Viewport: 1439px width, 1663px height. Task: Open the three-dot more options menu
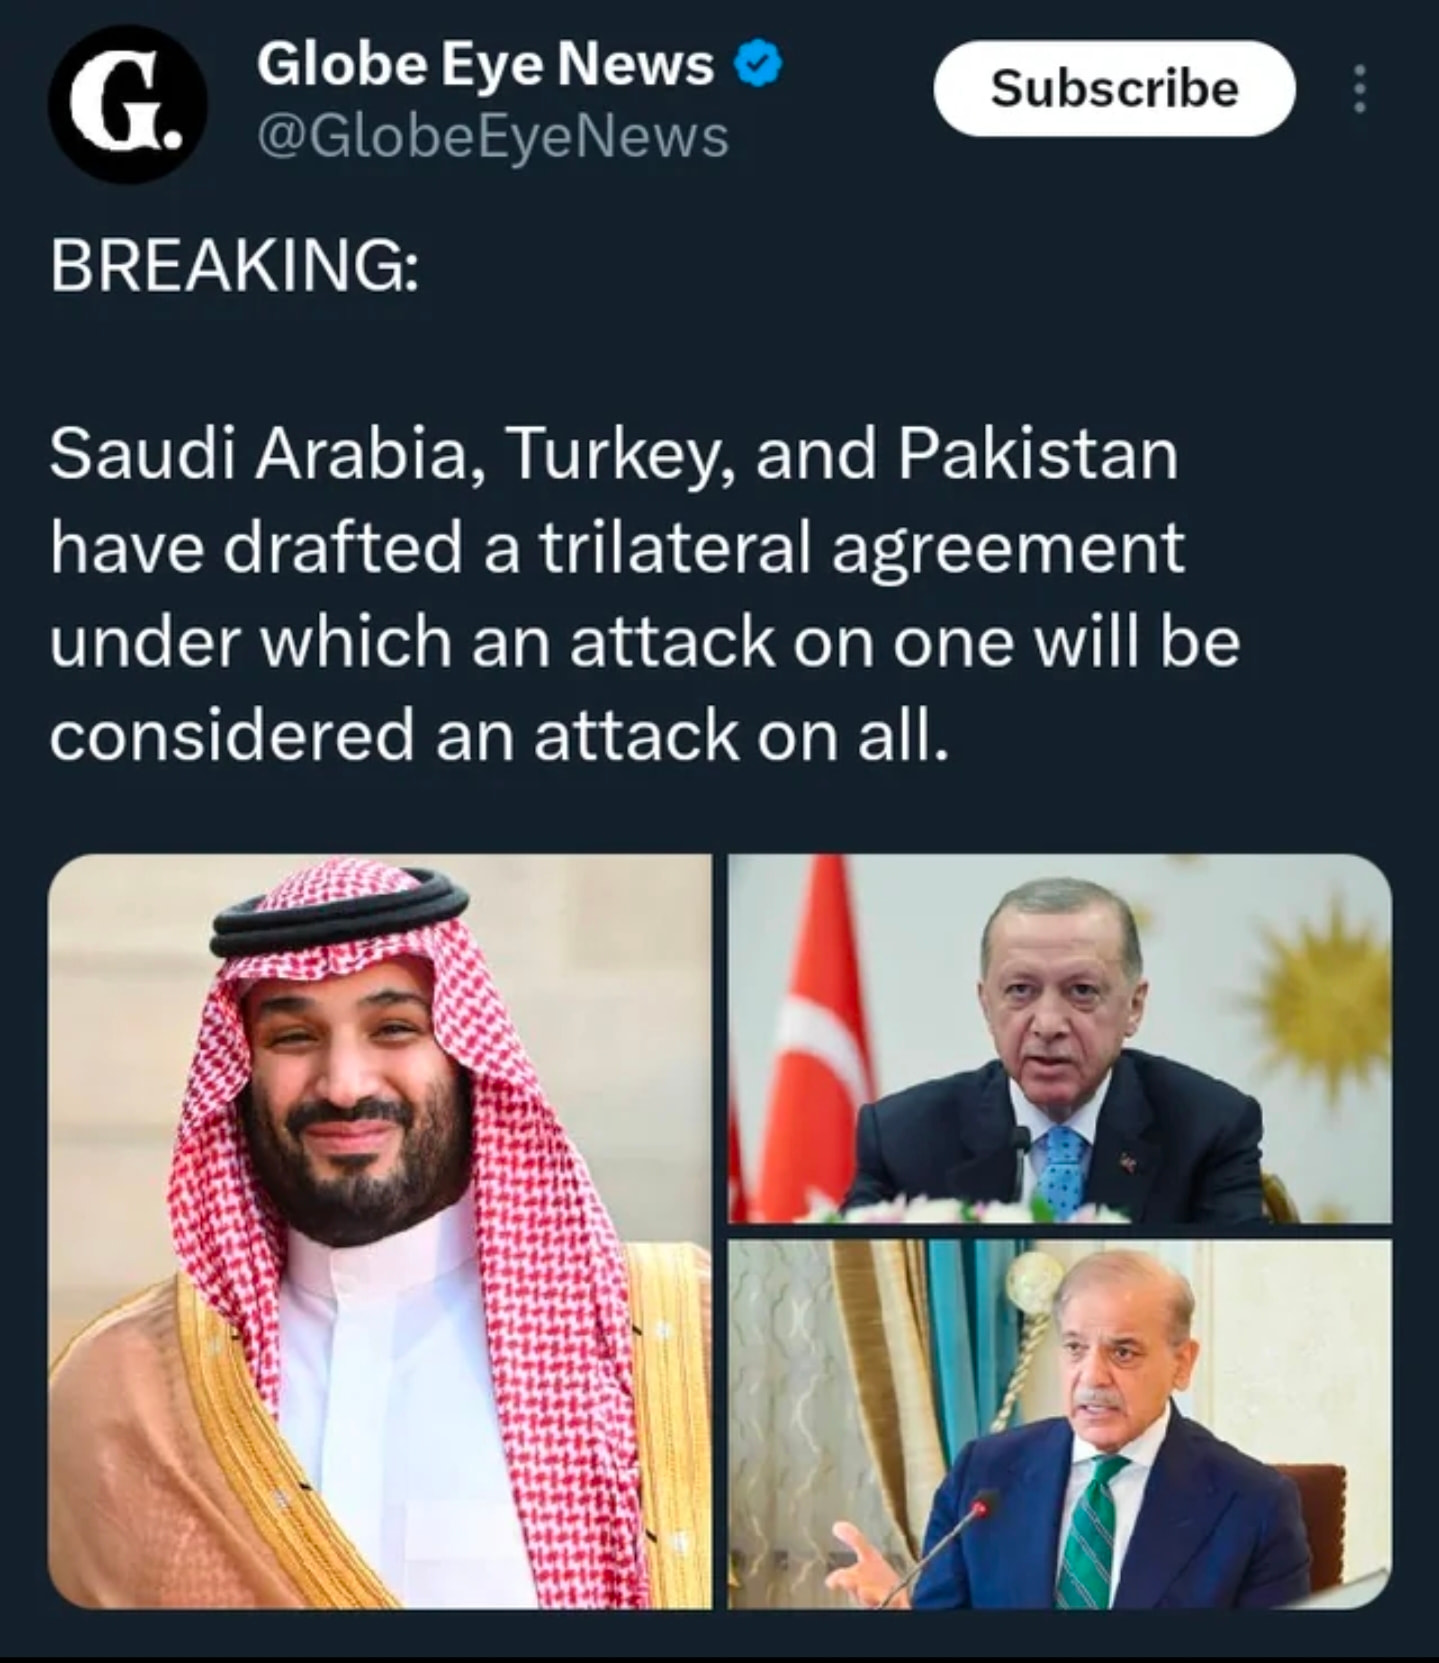coord(1358,90)
